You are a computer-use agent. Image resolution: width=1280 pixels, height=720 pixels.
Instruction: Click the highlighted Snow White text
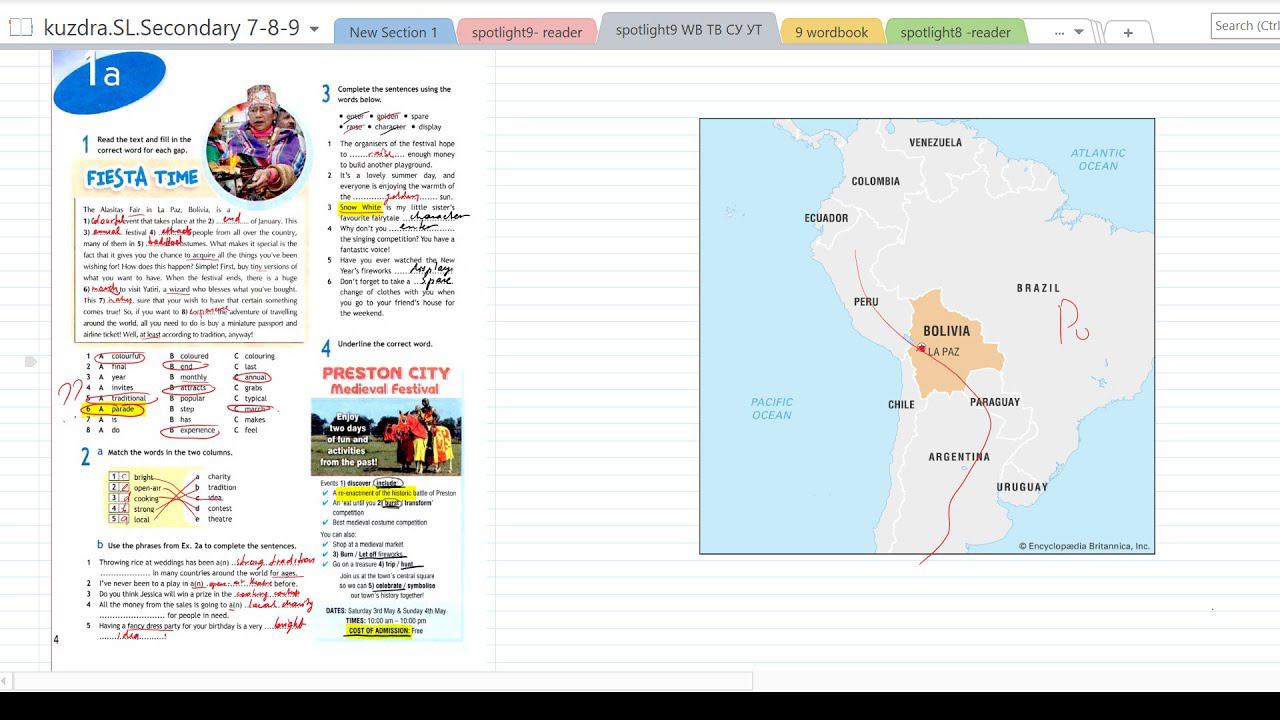click(x=360, y=207)
